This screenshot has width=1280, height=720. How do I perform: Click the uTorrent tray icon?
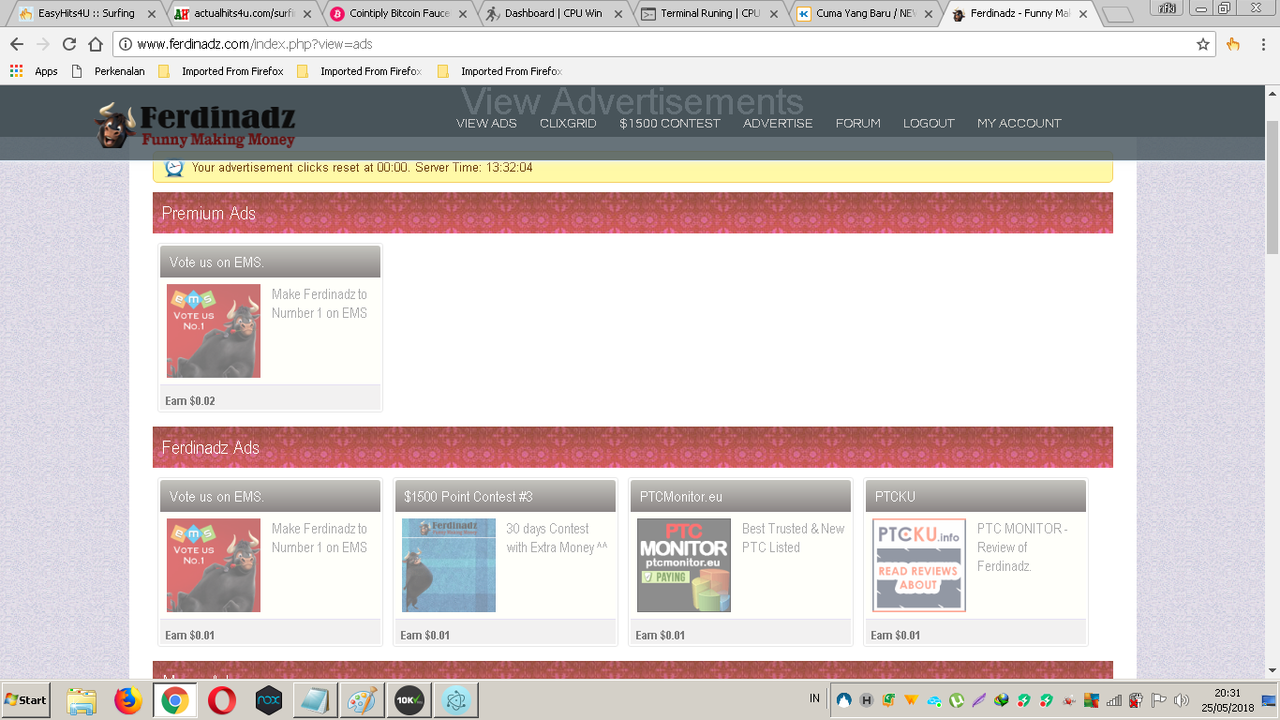click(956, 700)
